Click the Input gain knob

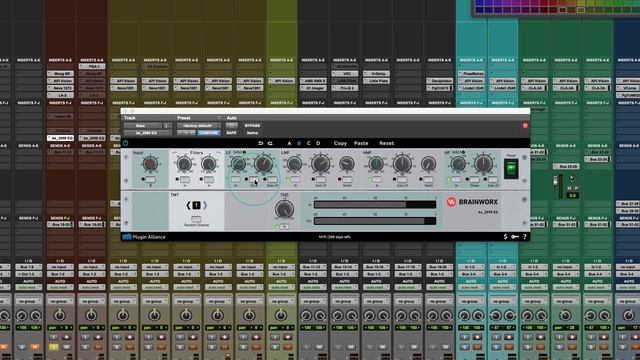(x=150, y=164)
